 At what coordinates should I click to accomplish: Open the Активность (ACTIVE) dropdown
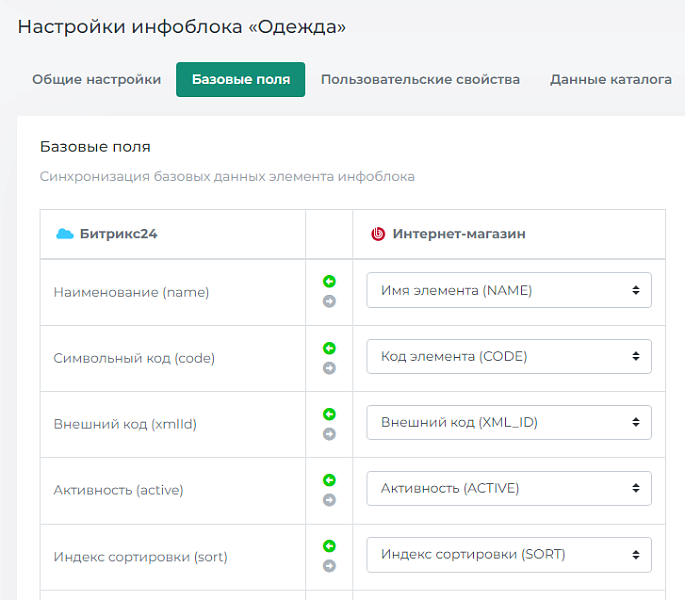click(509, 488)
